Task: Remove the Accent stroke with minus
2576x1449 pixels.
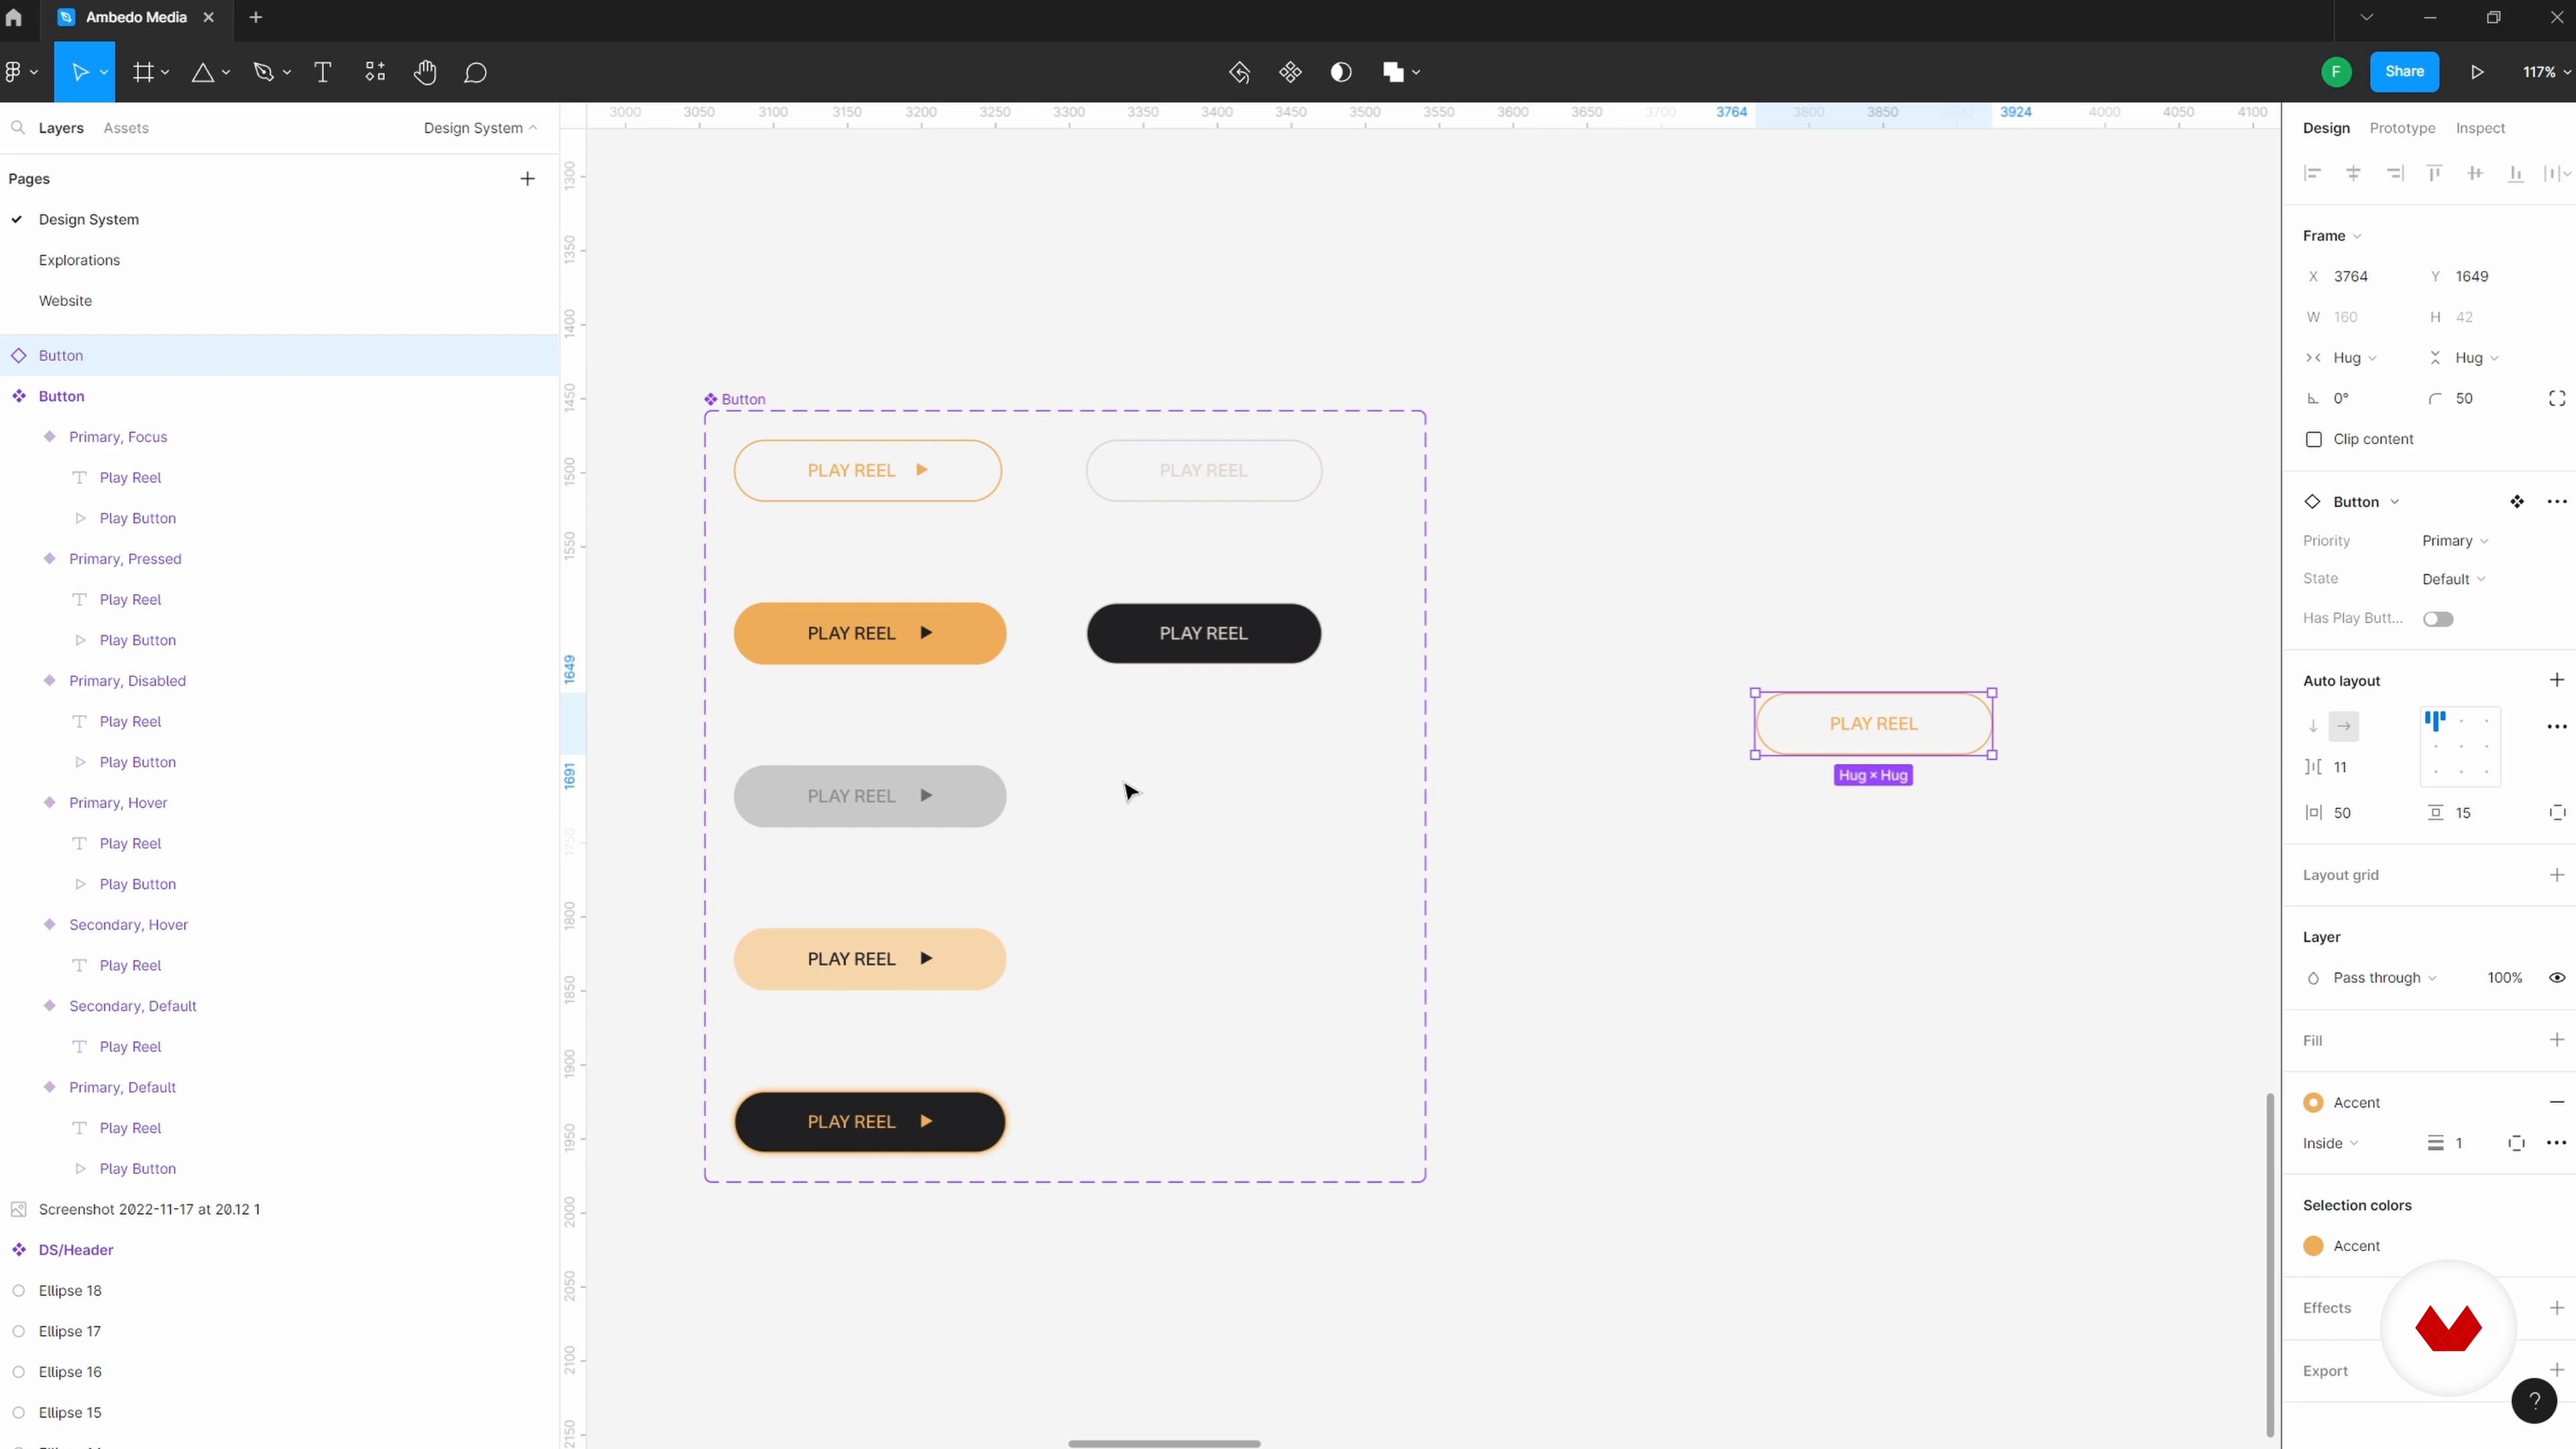Action: click(x=2557, y=1102)
